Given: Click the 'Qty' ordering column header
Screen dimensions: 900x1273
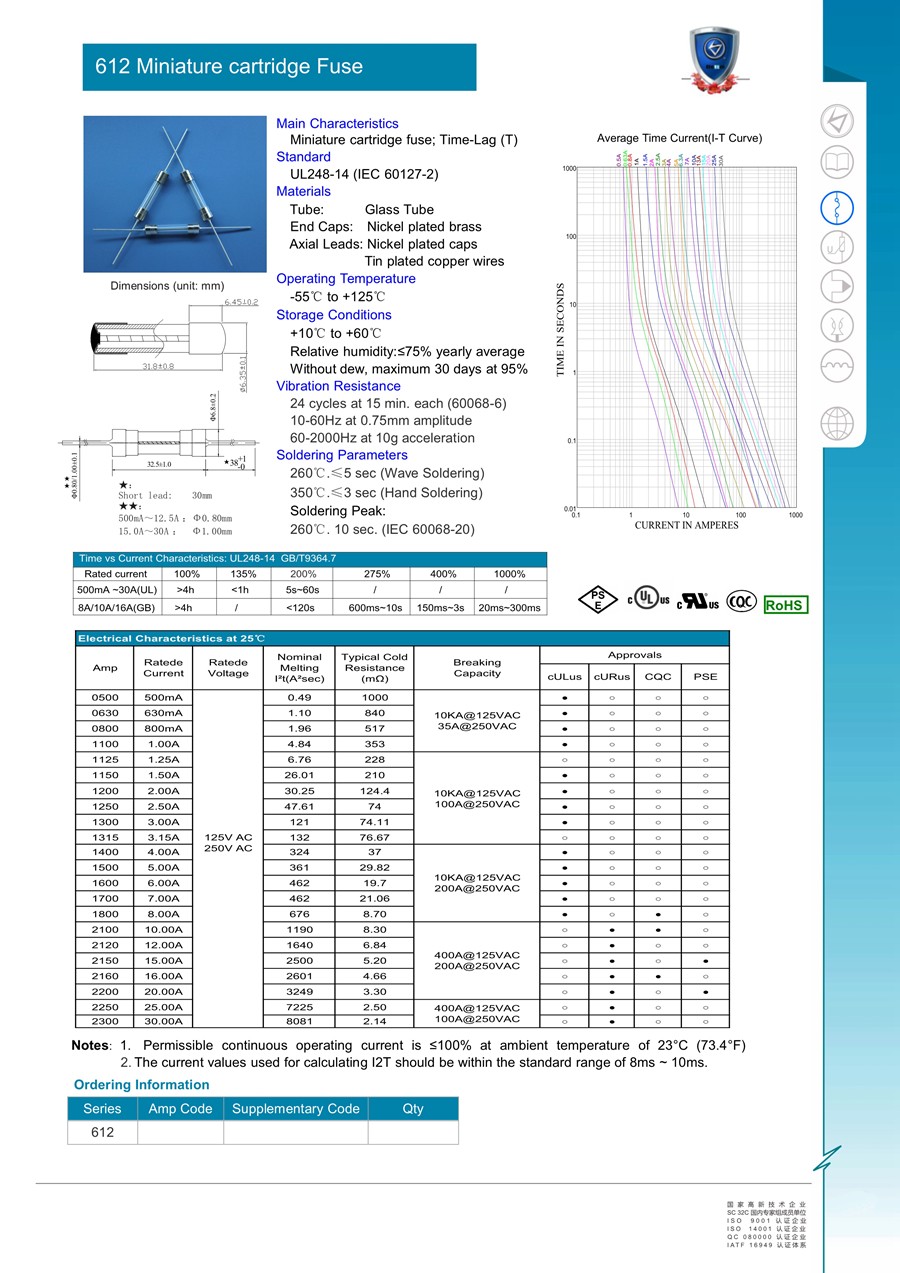Looking at the screenshot, I should (413, 1108).
